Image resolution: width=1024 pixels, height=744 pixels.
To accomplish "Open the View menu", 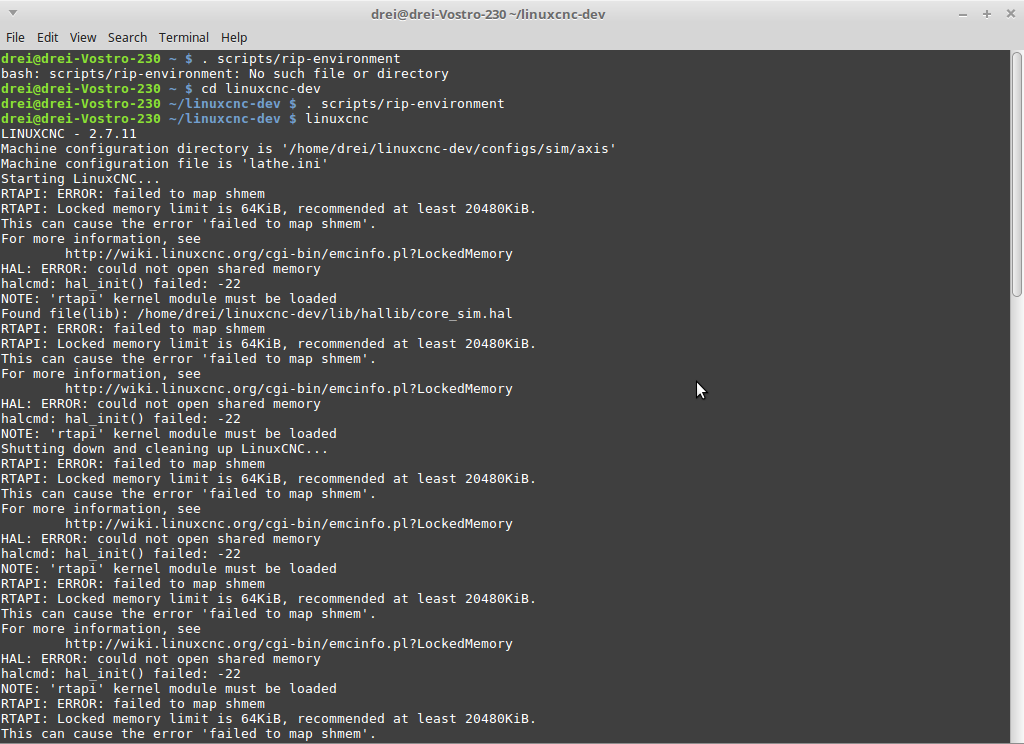I will coord(83,37).
